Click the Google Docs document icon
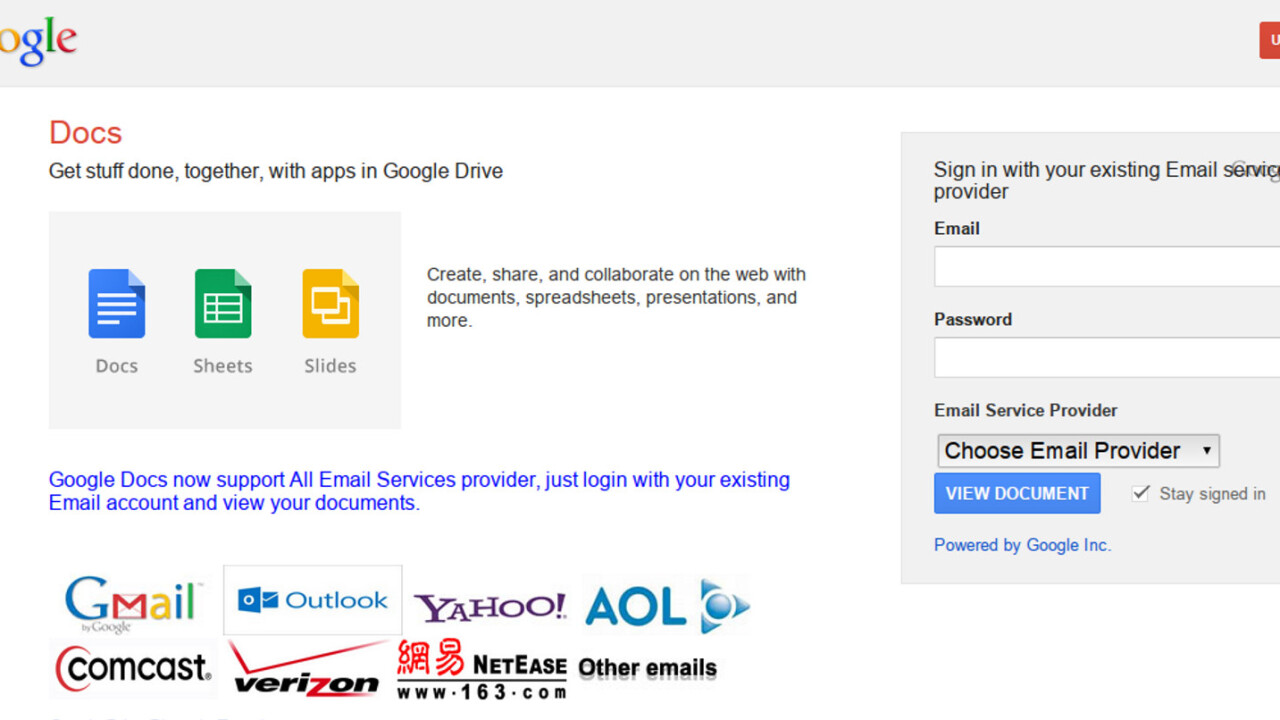 click(116, 304)
